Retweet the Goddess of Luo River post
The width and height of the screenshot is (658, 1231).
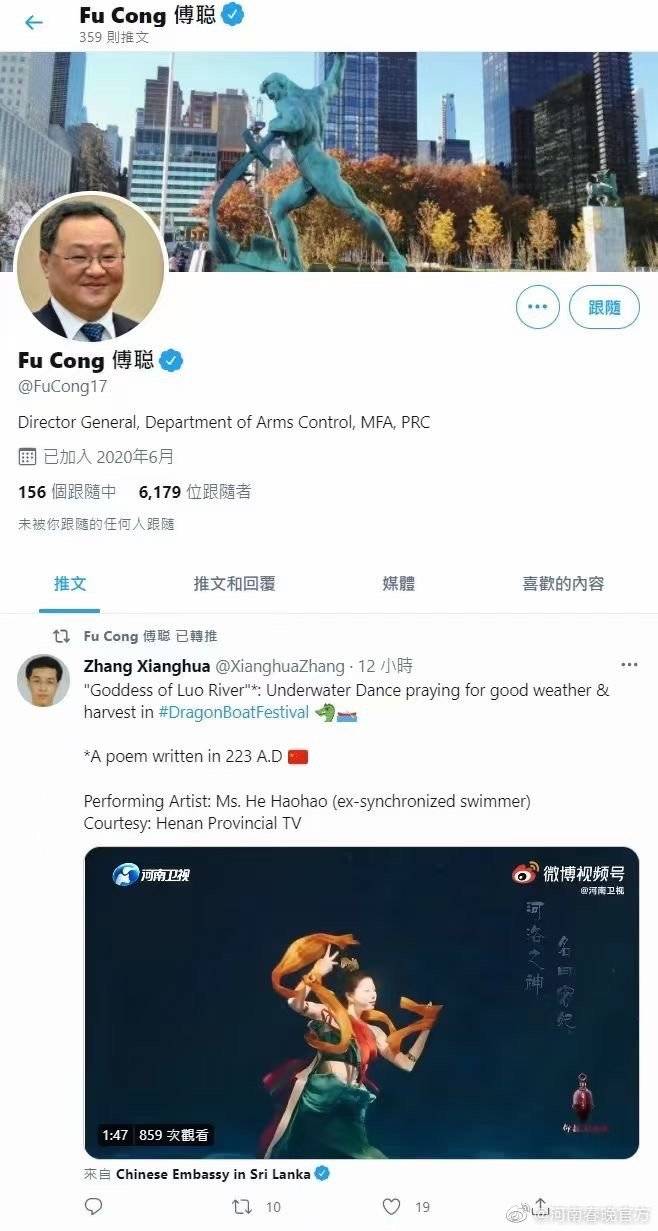coord(242,1207)
